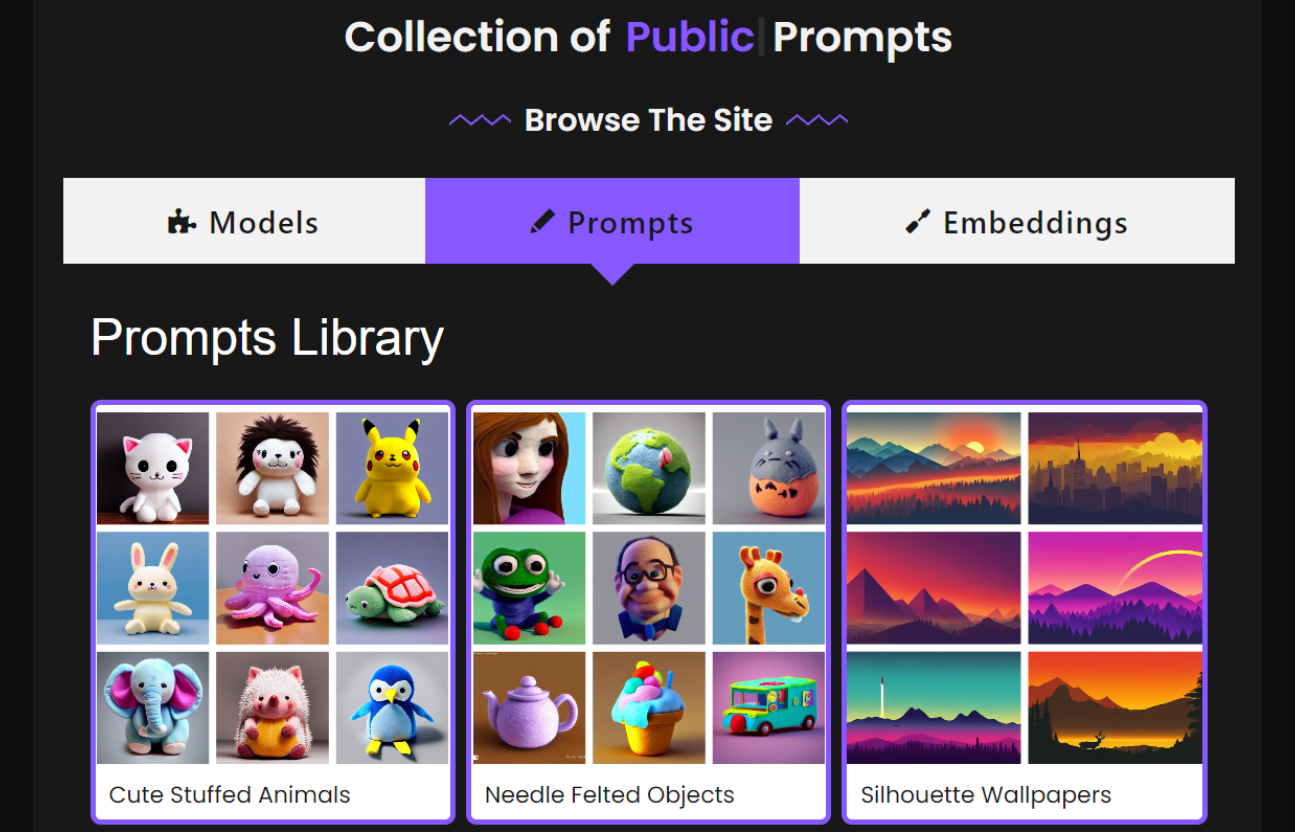
Task: Click the city skyline silhouette wallpaper
Action: tap(1115, 468)
